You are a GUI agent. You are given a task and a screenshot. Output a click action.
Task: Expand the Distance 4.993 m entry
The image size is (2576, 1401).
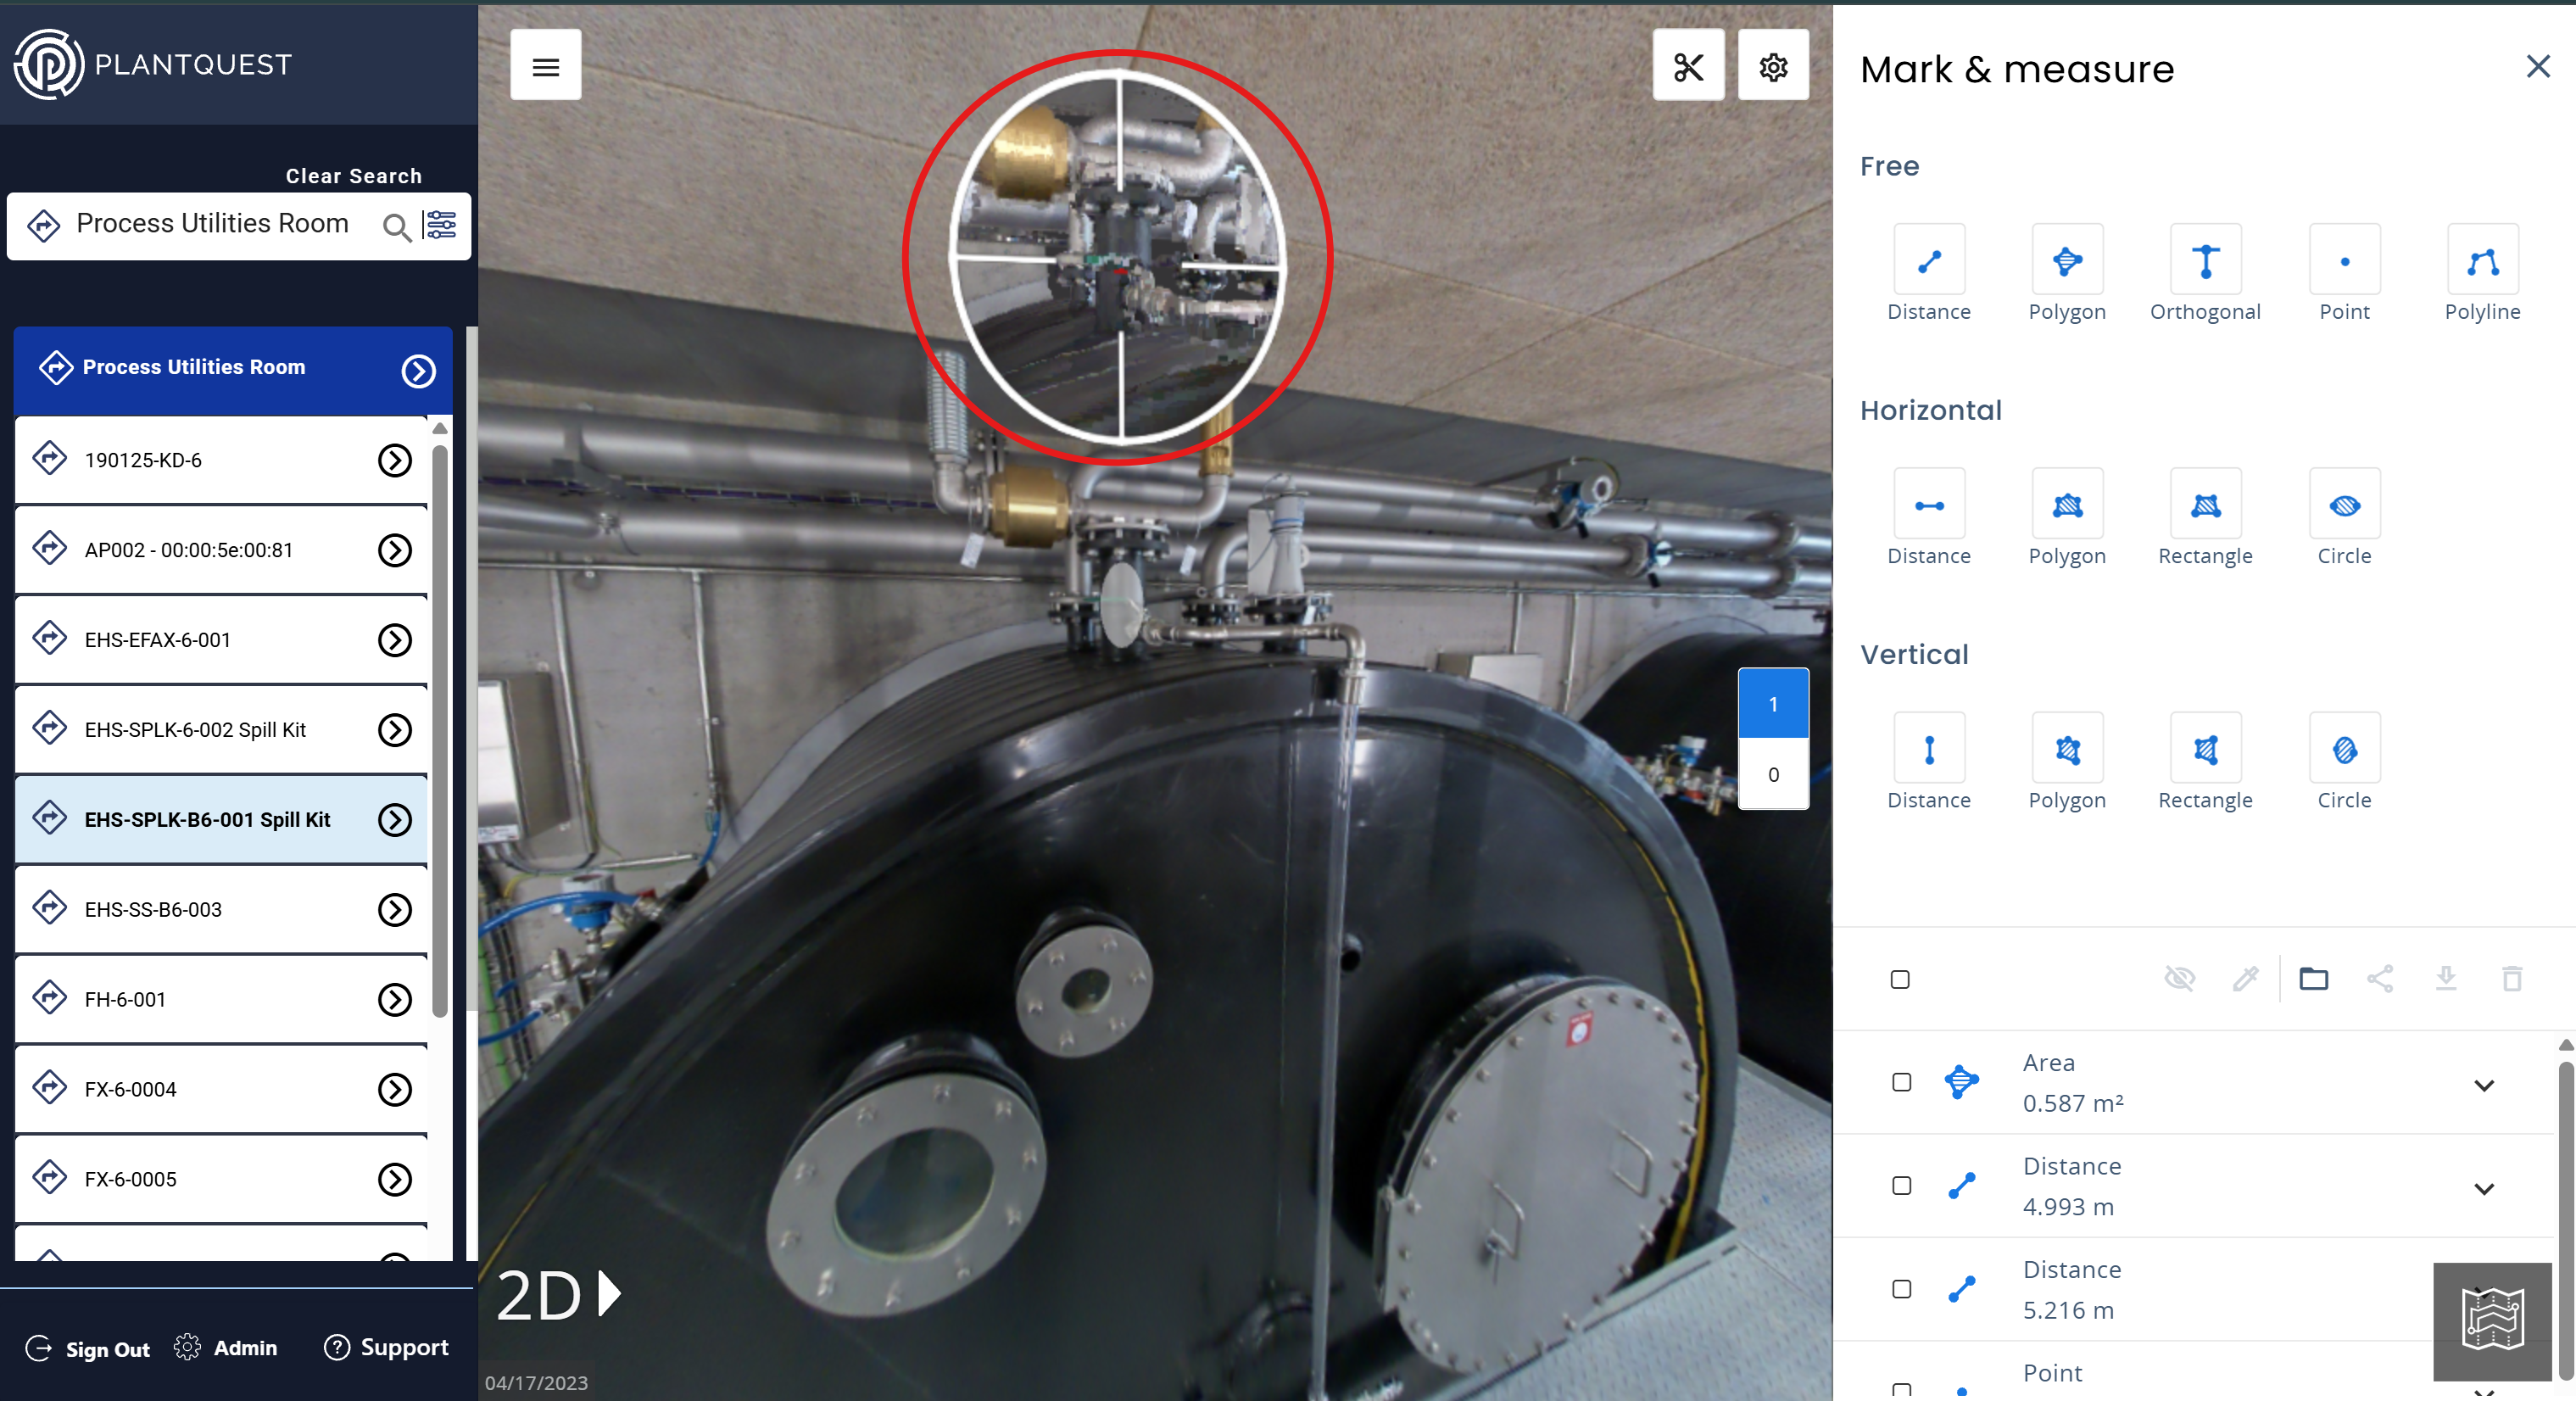point(2483,1189)
